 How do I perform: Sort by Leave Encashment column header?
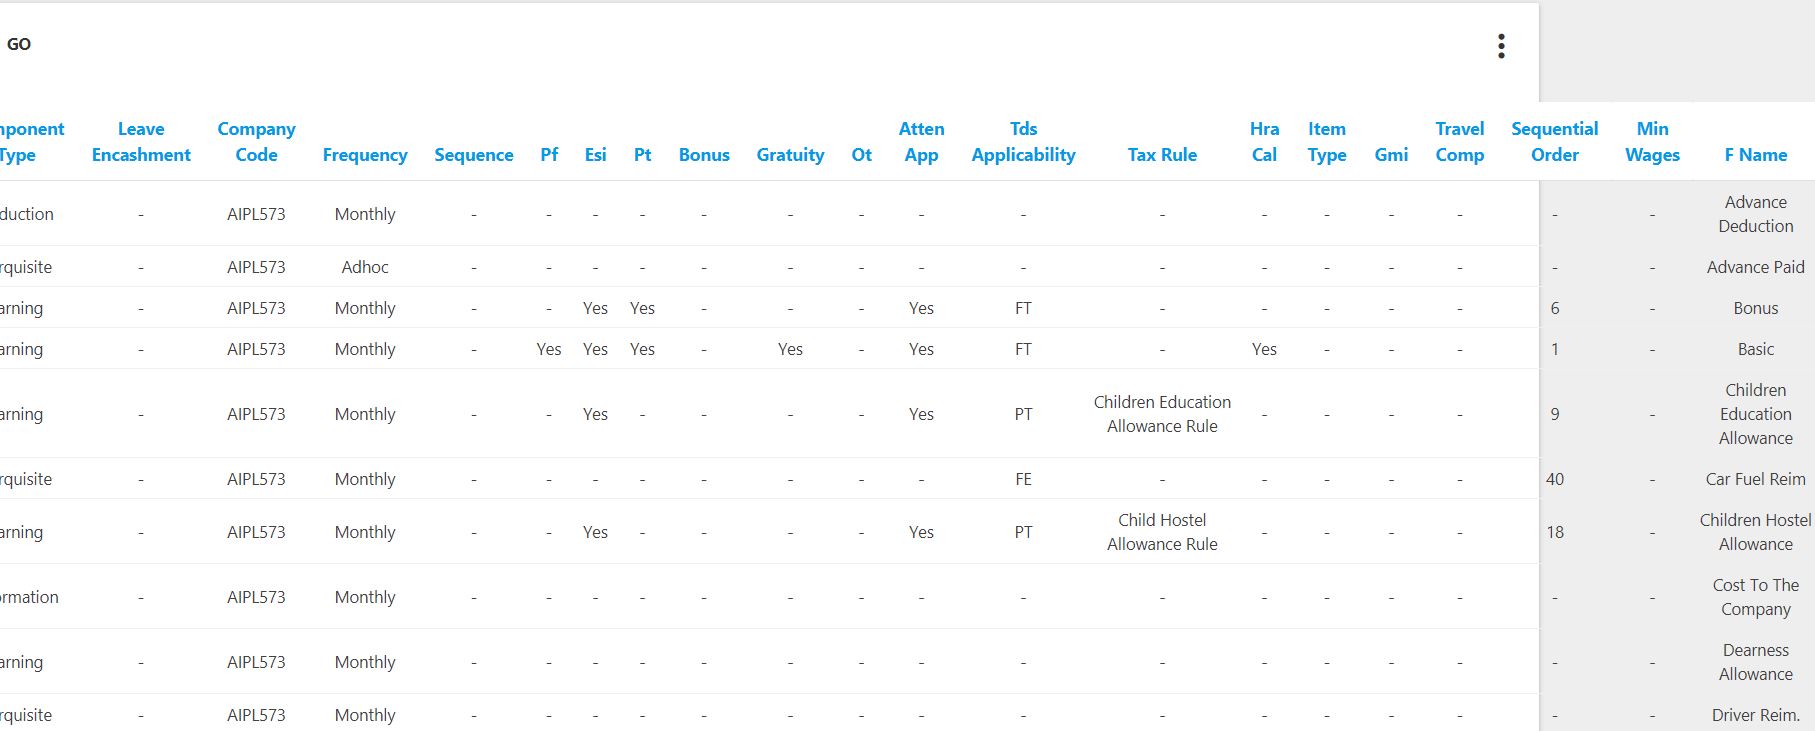pos(141,142)
